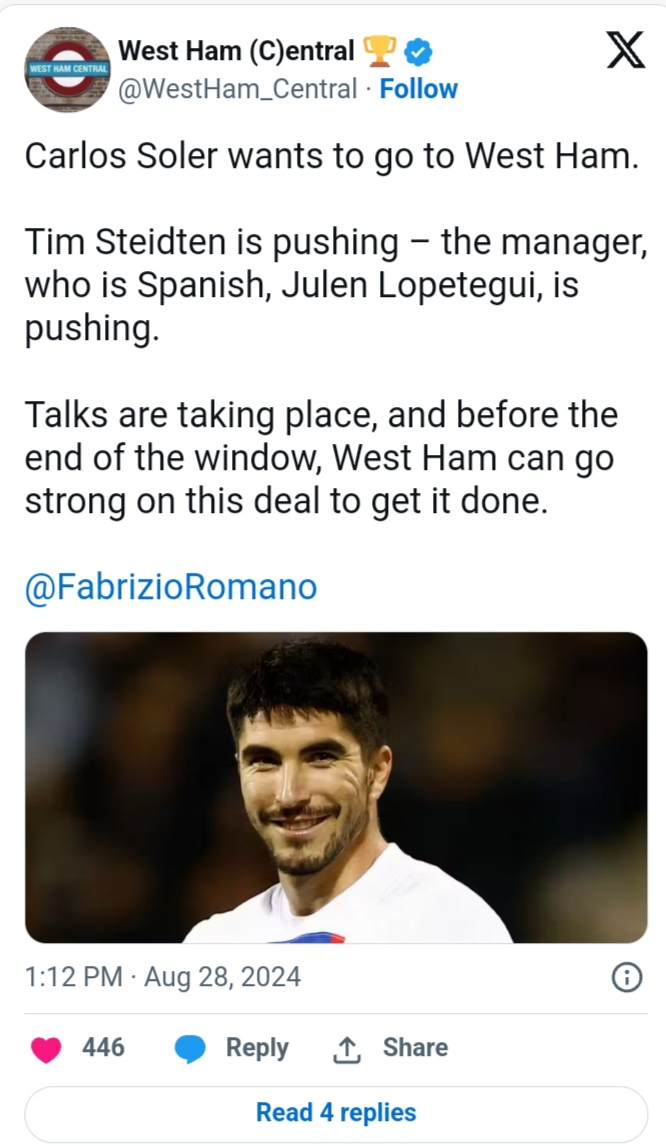Screen dimensions: 666x1146
Task: Click the paragraph about talks taking place
Action: [x=320, y=457]
